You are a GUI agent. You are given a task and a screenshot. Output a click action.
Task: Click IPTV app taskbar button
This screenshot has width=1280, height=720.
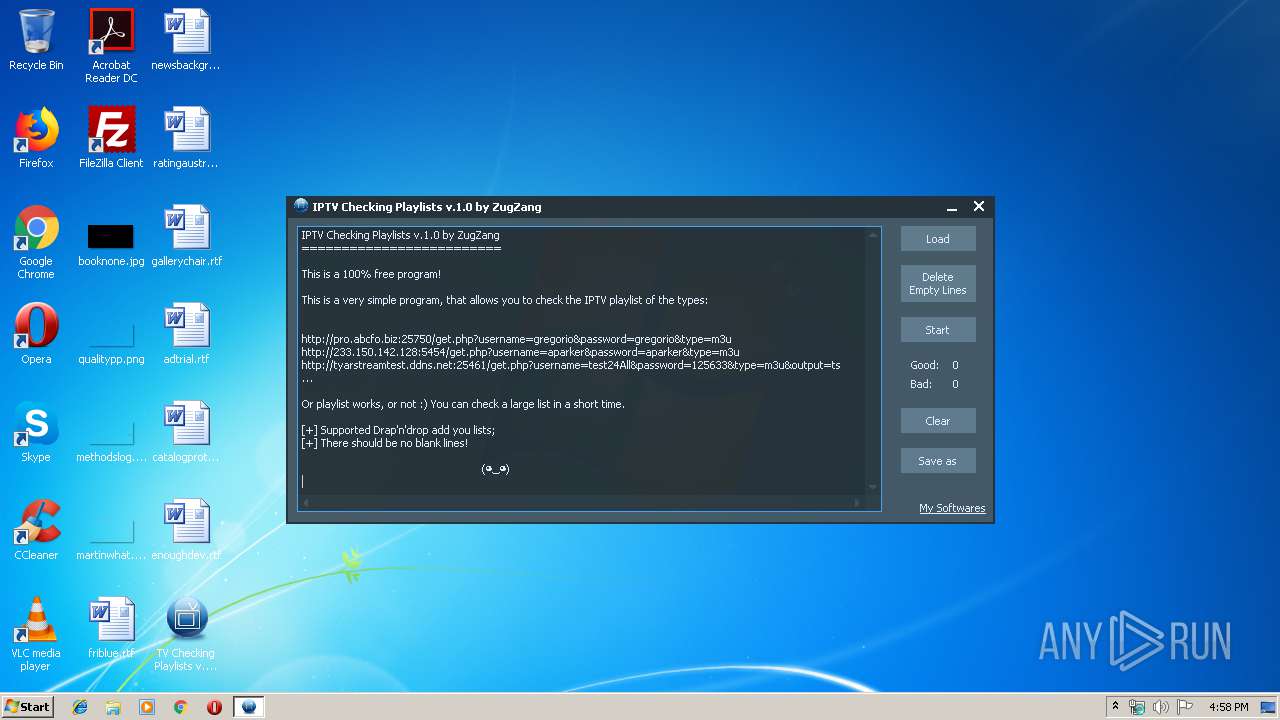tap(249, 707)
